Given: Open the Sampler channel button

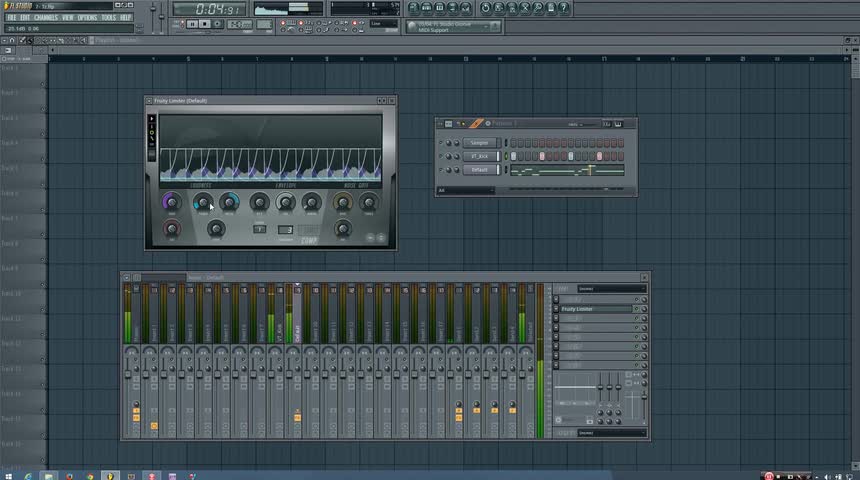Looking at the screenshot, I should pyautogui.click(x=480, y=143).
